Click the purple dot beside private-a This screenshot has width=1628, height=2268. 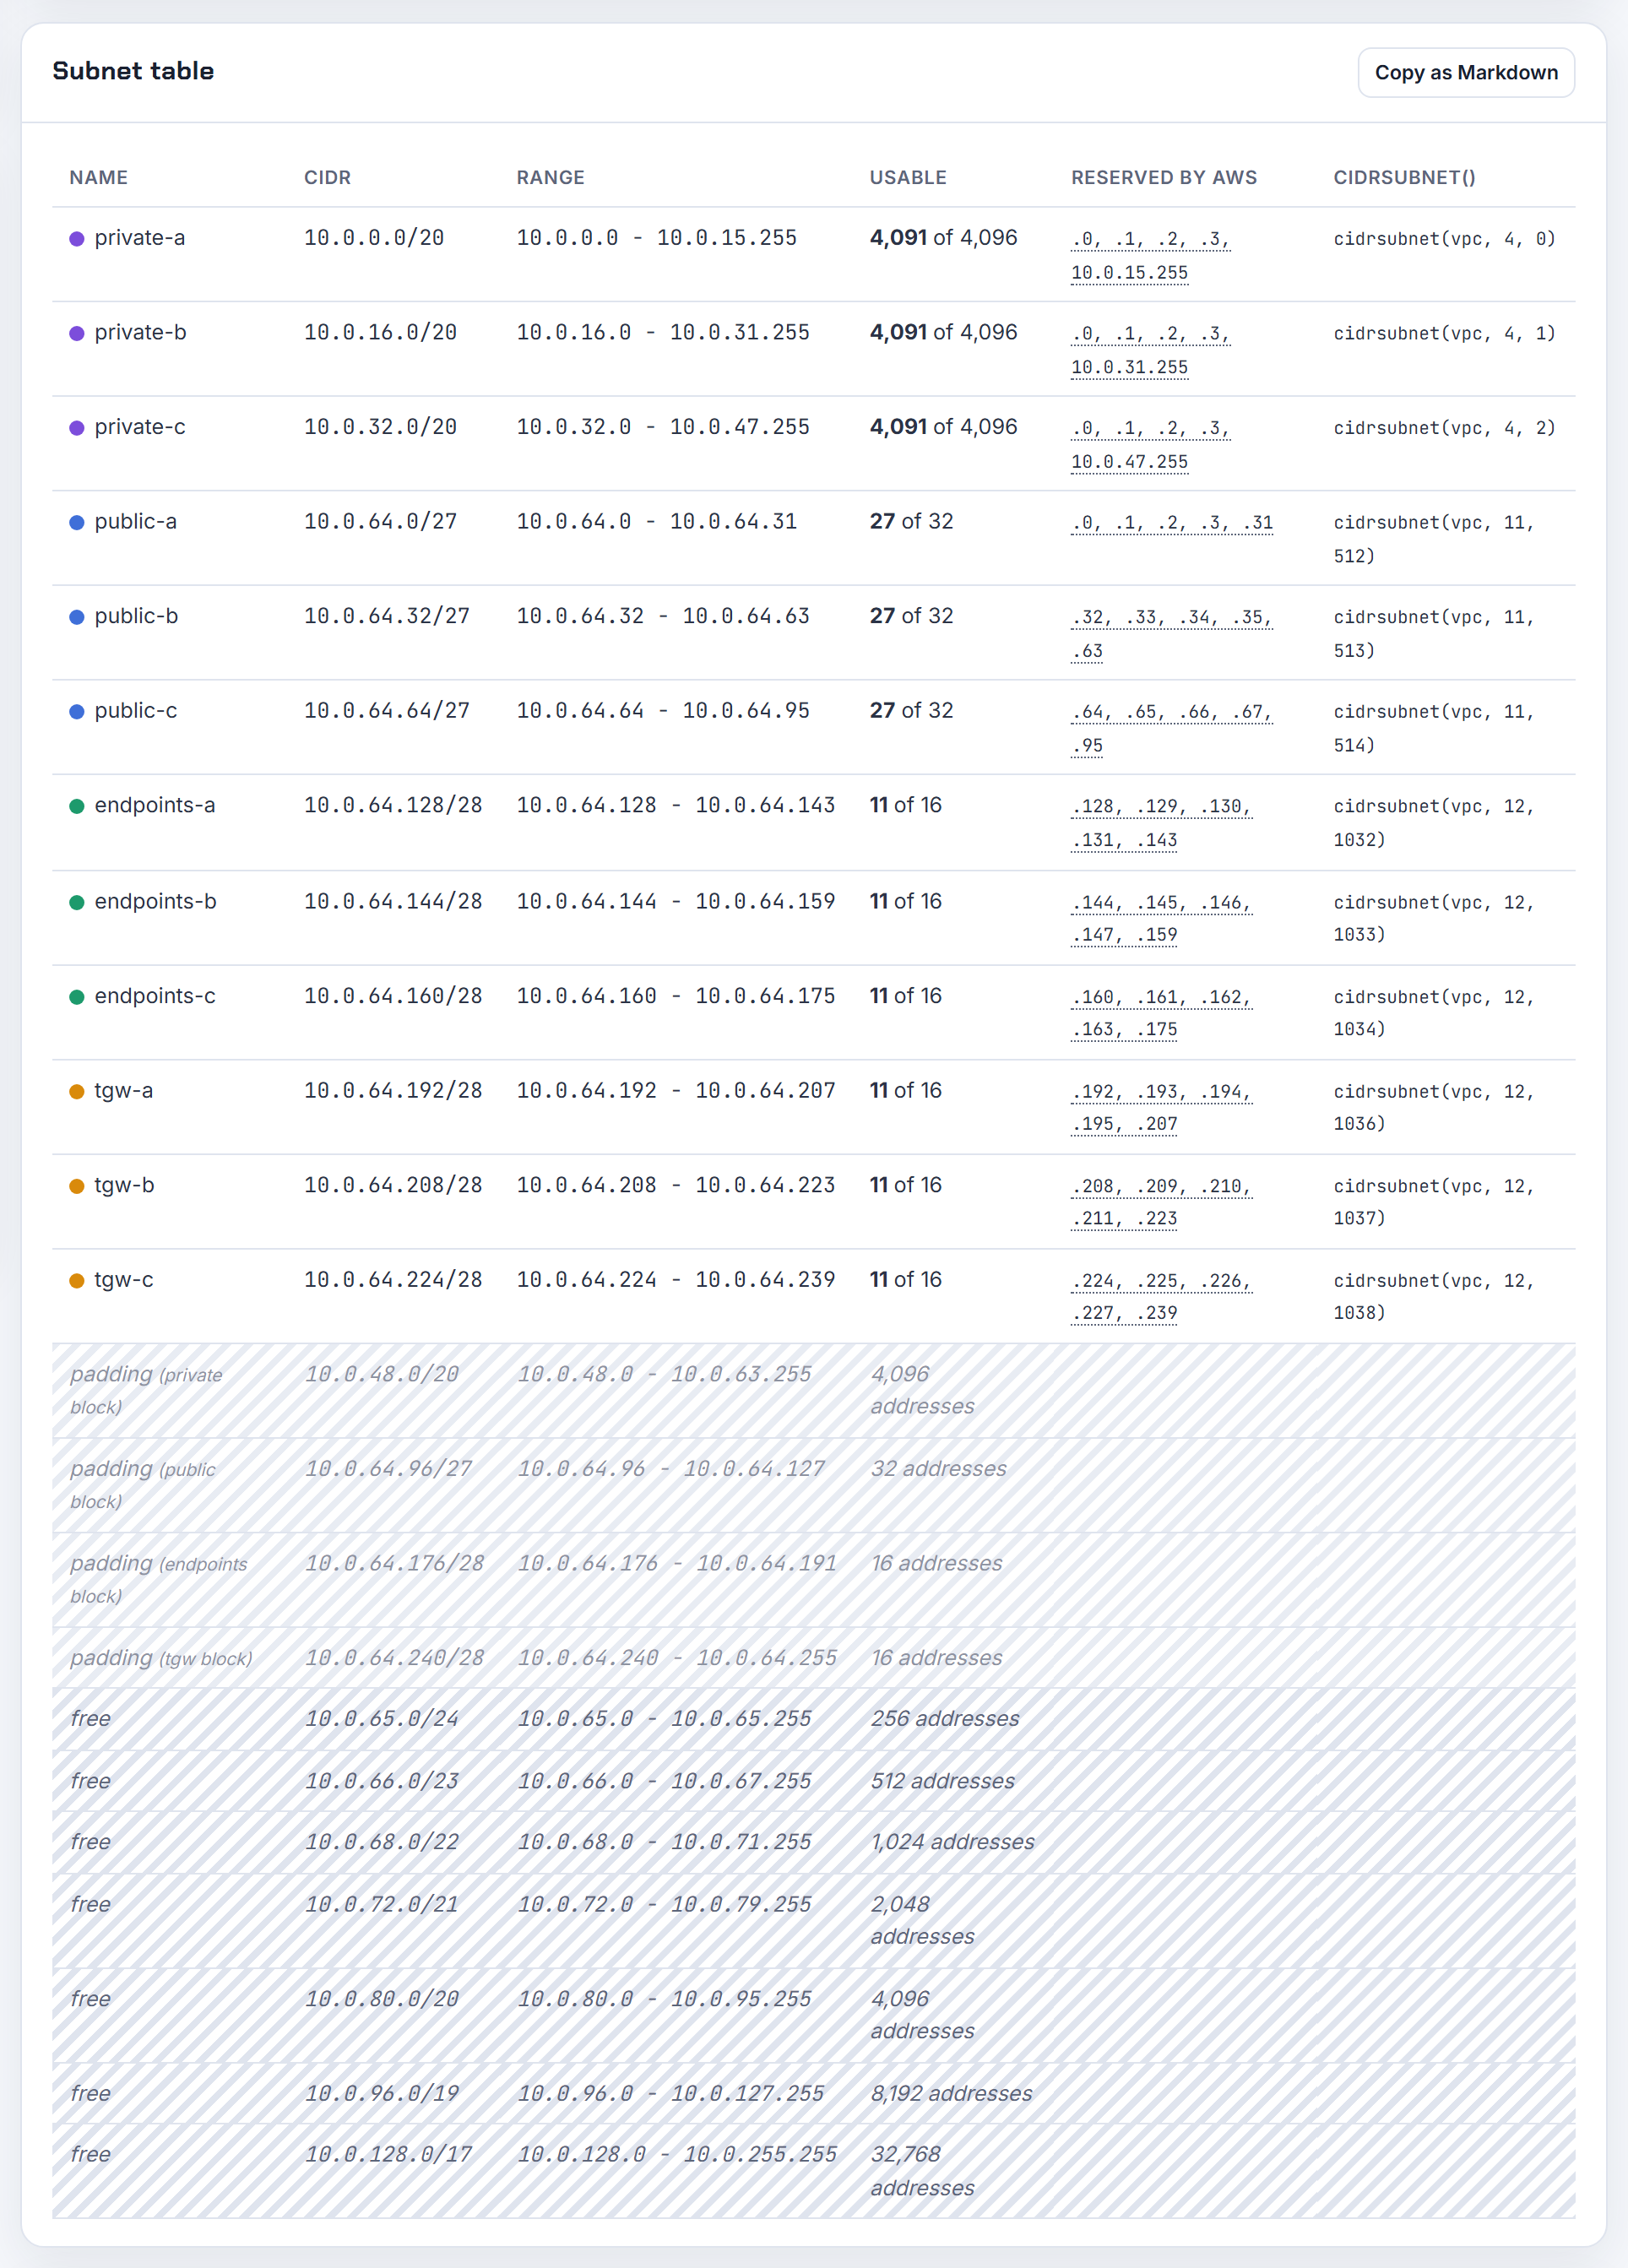point(77,239)
